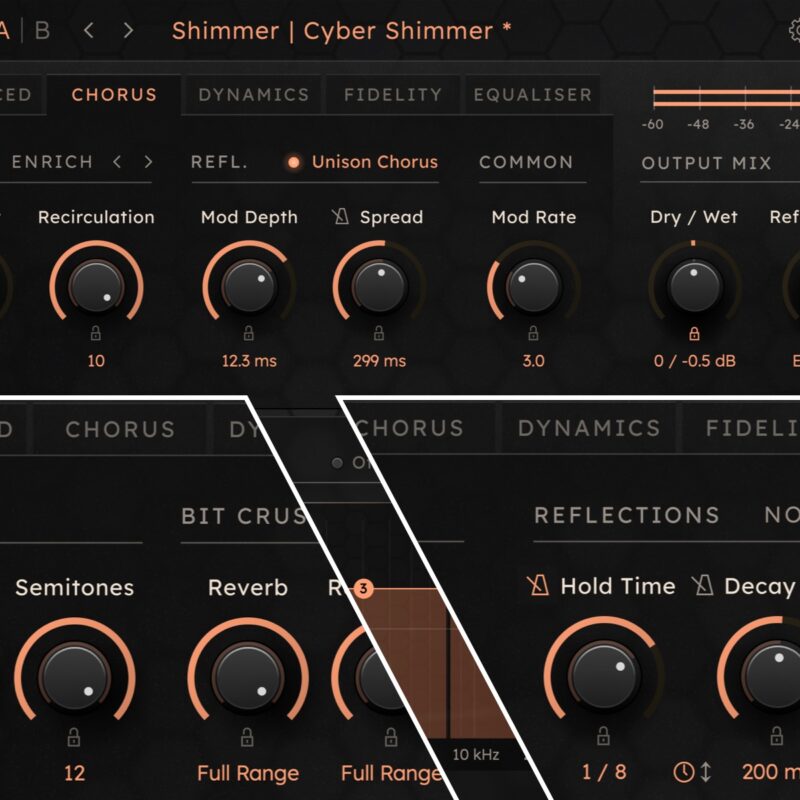
Task: Click the clock icon beside 200 ms value
Action: 683,772
